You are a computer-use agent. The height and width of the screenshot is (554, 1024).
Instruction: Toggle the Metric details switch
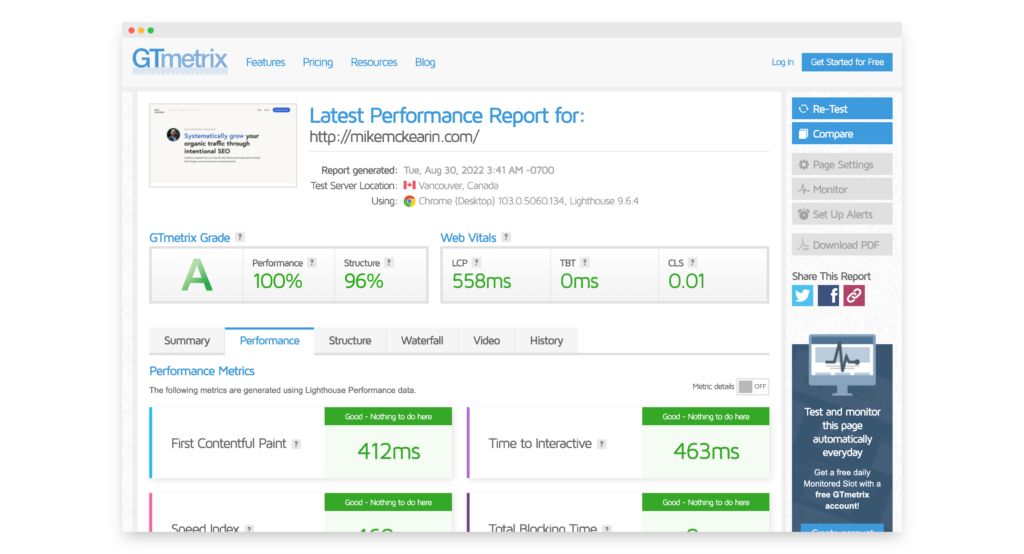click(x=752, y=387)
